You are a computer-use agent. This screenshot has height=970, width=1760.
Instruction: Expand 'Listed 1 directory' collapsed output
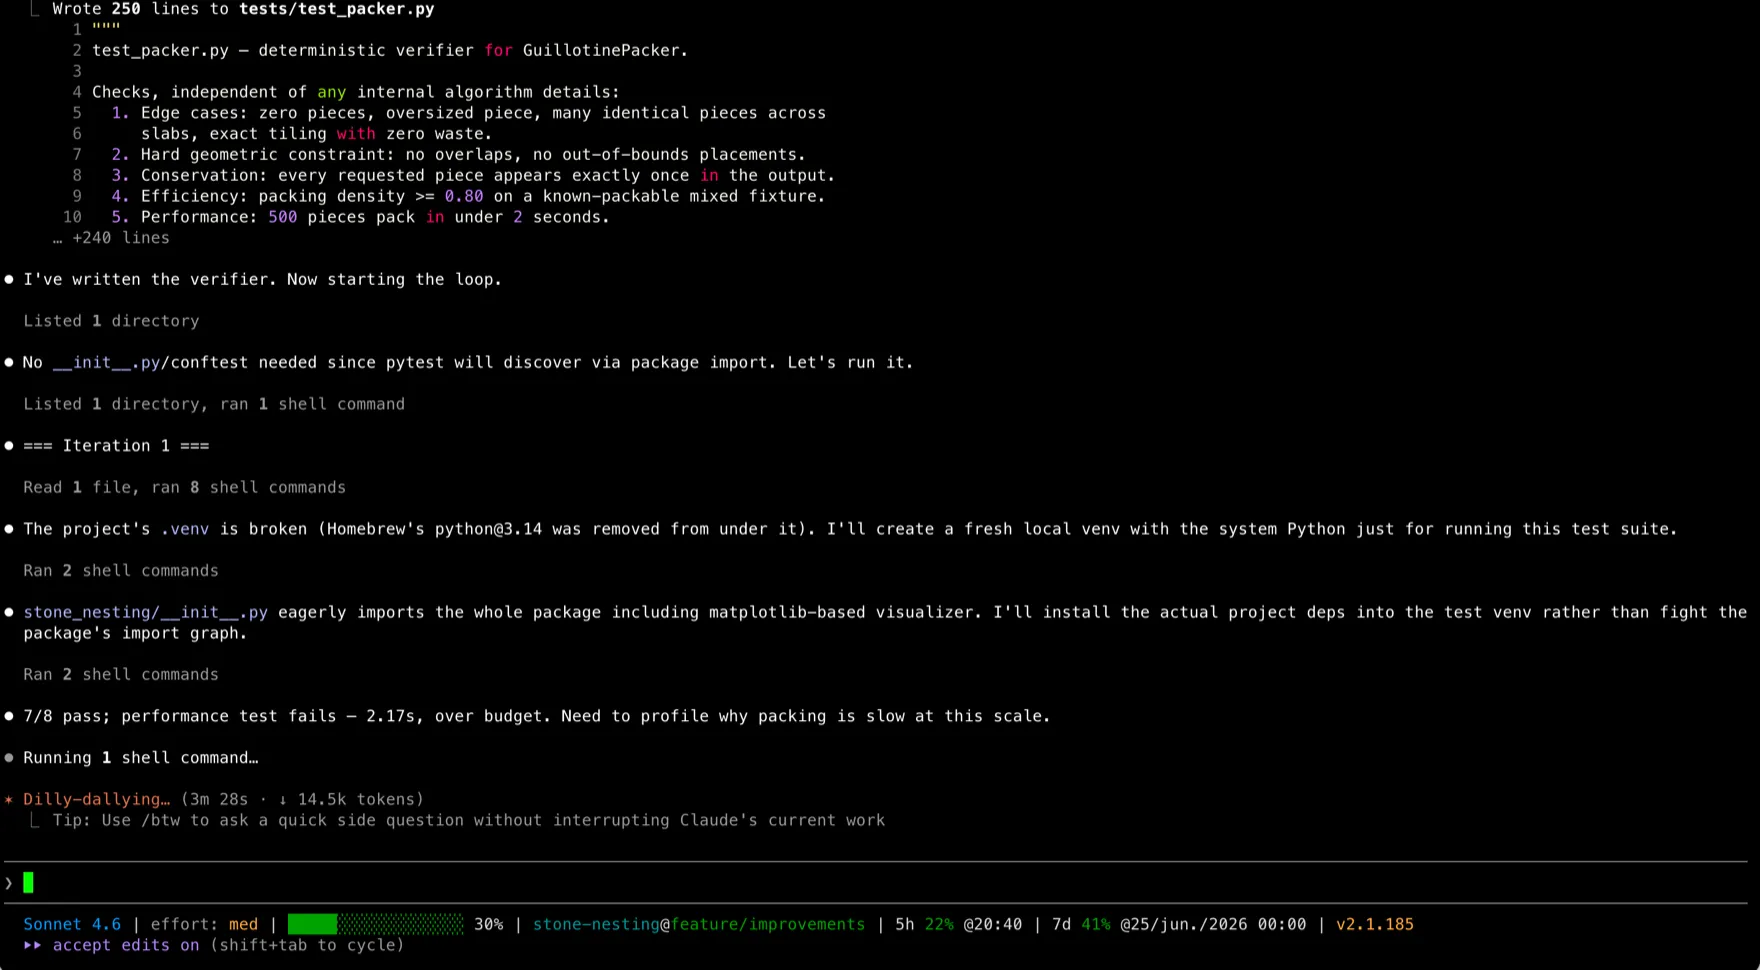coord(111,321)
